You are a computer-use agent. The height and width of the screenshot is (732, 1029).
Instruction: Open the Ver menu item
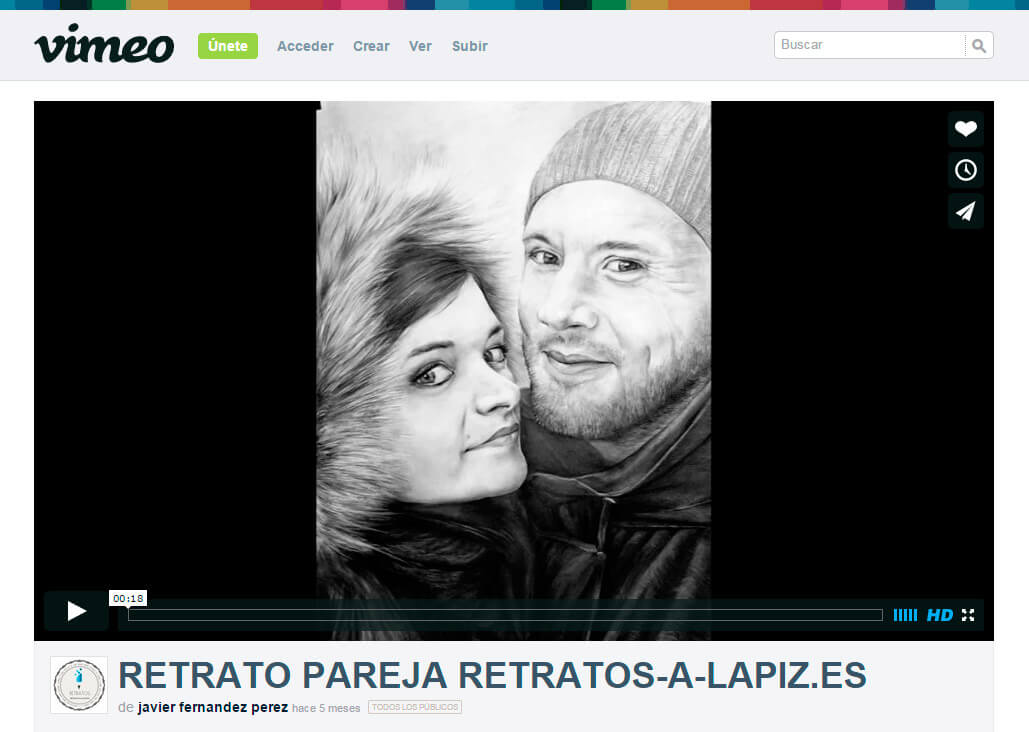[x=420, y=46]
